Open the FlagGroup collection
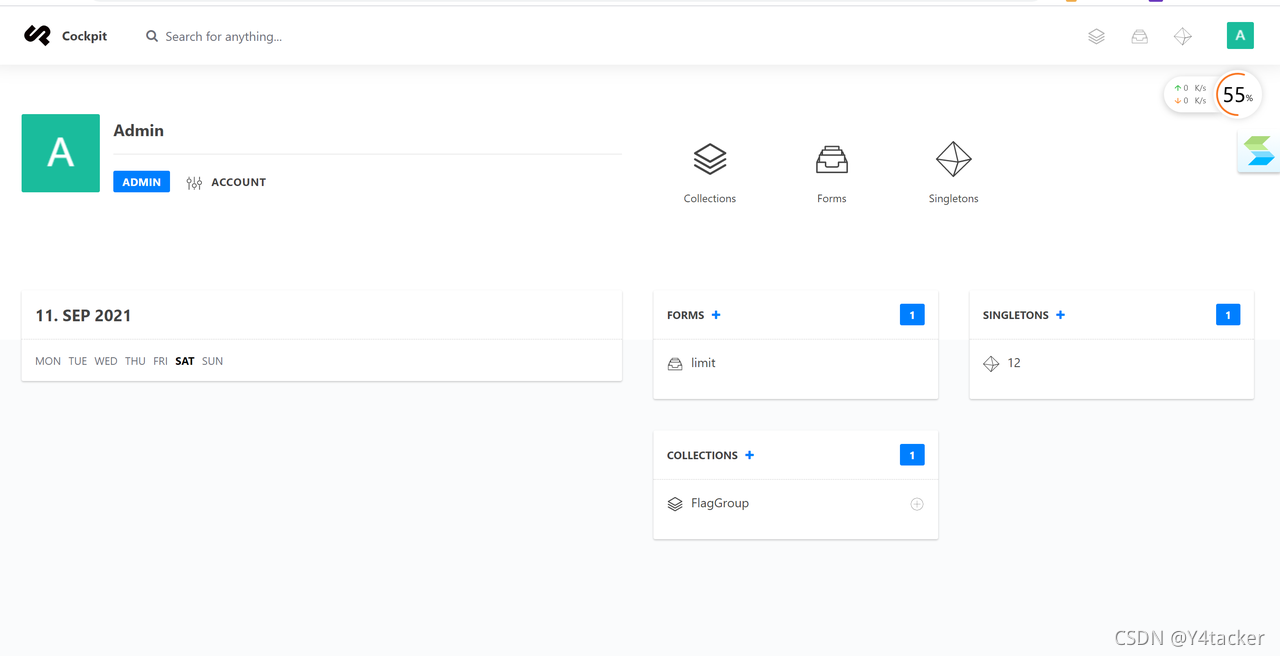This screenshot has height=656, width=1280. tap(720, 503)
